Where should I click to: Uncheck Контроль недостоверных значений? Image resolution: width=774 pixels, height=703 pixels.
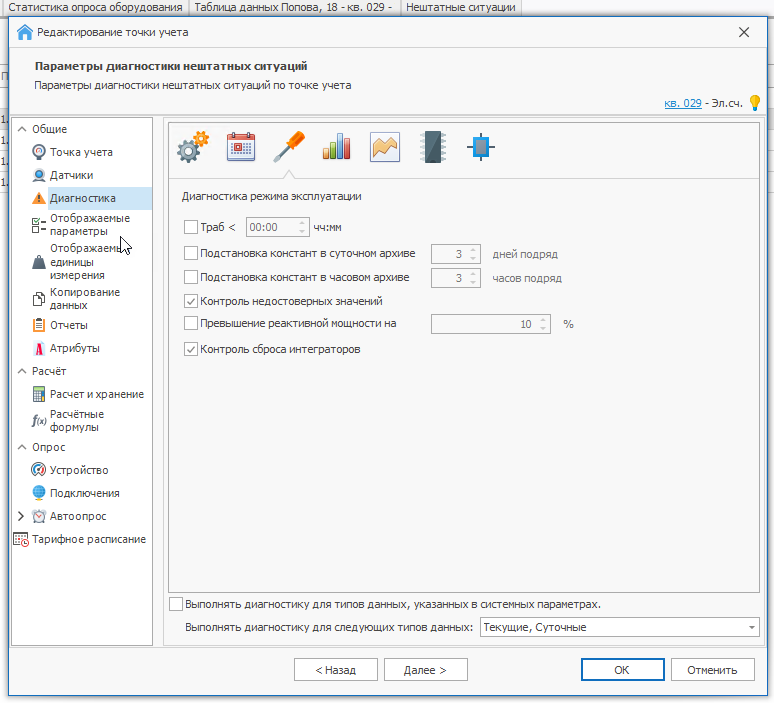click(192, 300)
